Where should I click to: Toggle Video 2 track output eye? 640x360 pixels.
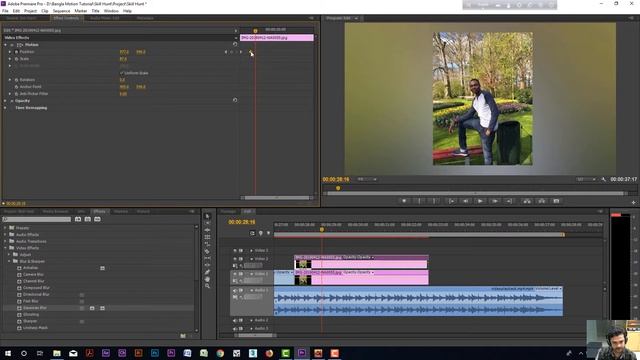235,259
